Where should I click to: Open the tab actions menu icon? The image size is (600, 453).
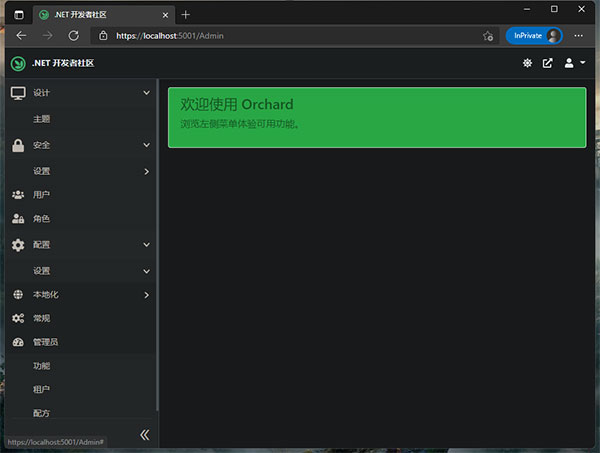tap(18, 15)
